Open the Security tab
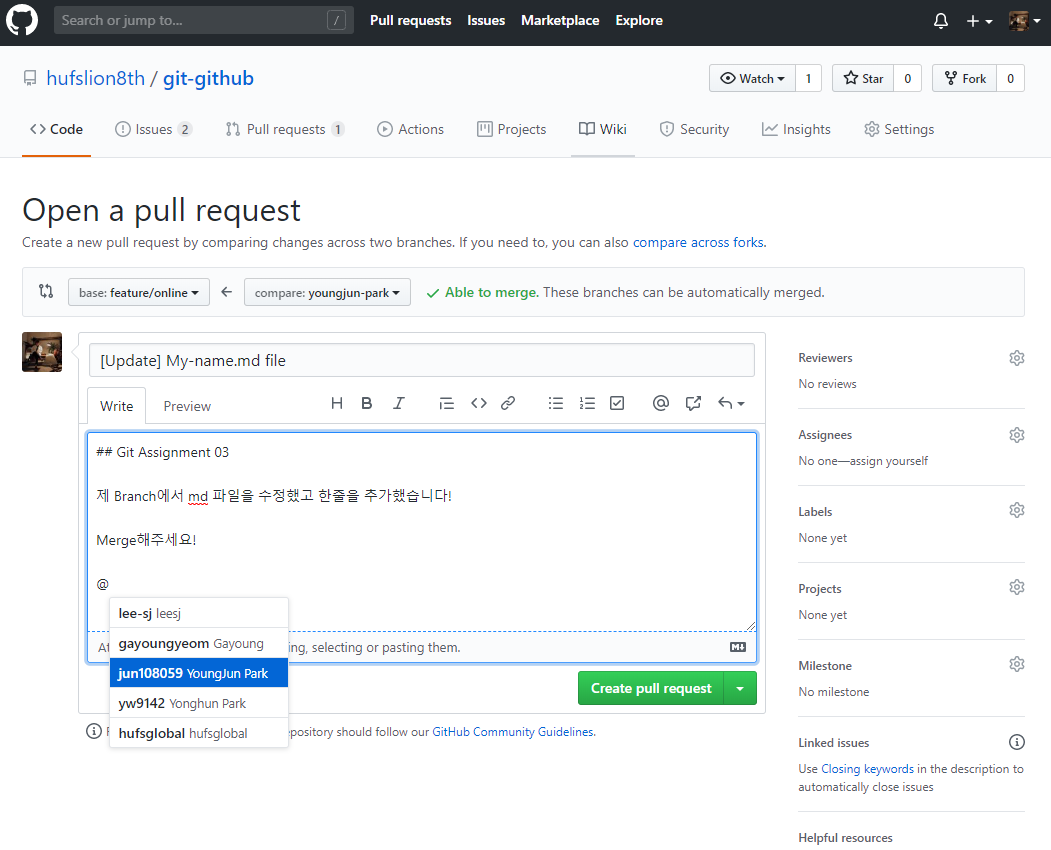The image size is (1051, 850). [694, 129]
